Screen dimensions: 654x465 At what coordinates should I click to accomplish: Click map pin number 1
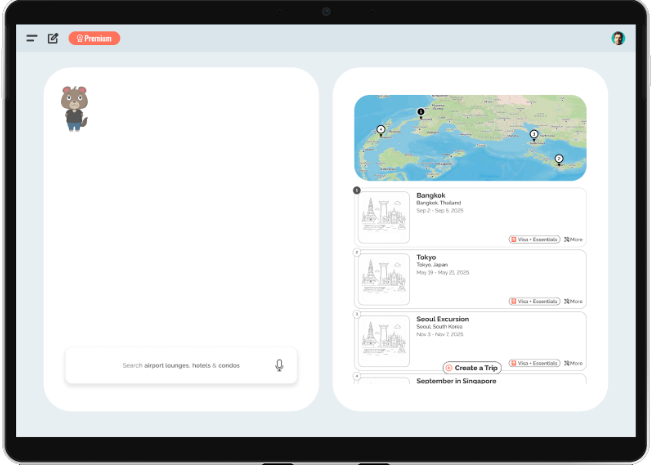(x=421, y=113)
